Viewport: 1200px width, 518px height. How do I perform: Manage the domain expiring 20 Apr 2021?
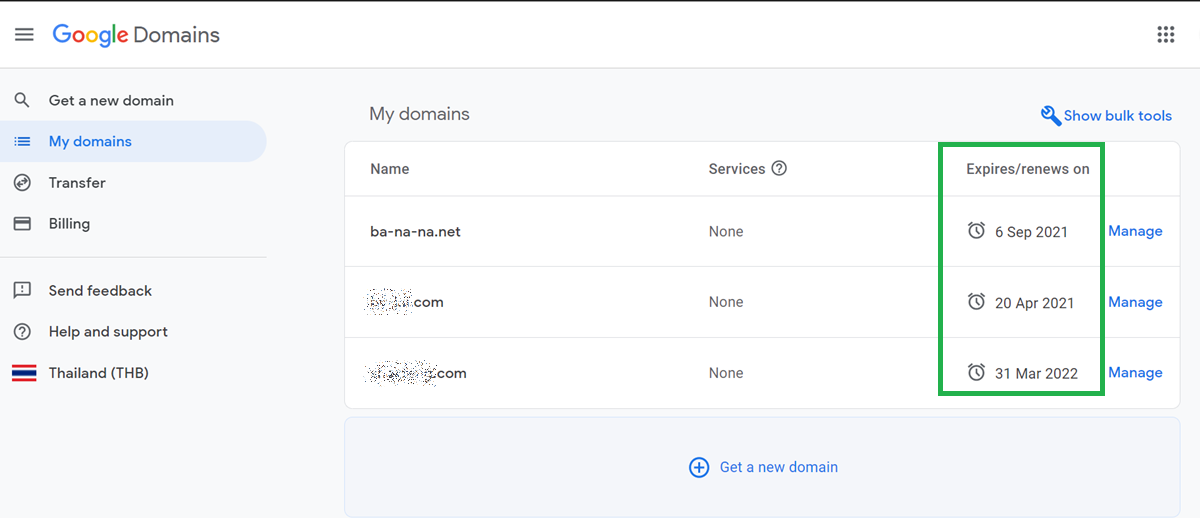[x=1135, y=302]
